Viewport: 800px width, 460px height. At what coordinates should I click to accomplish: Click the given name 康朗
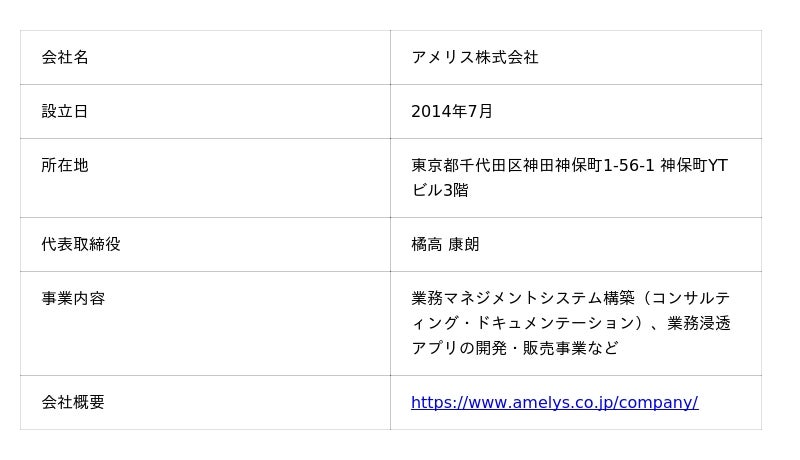click(464, 245)
